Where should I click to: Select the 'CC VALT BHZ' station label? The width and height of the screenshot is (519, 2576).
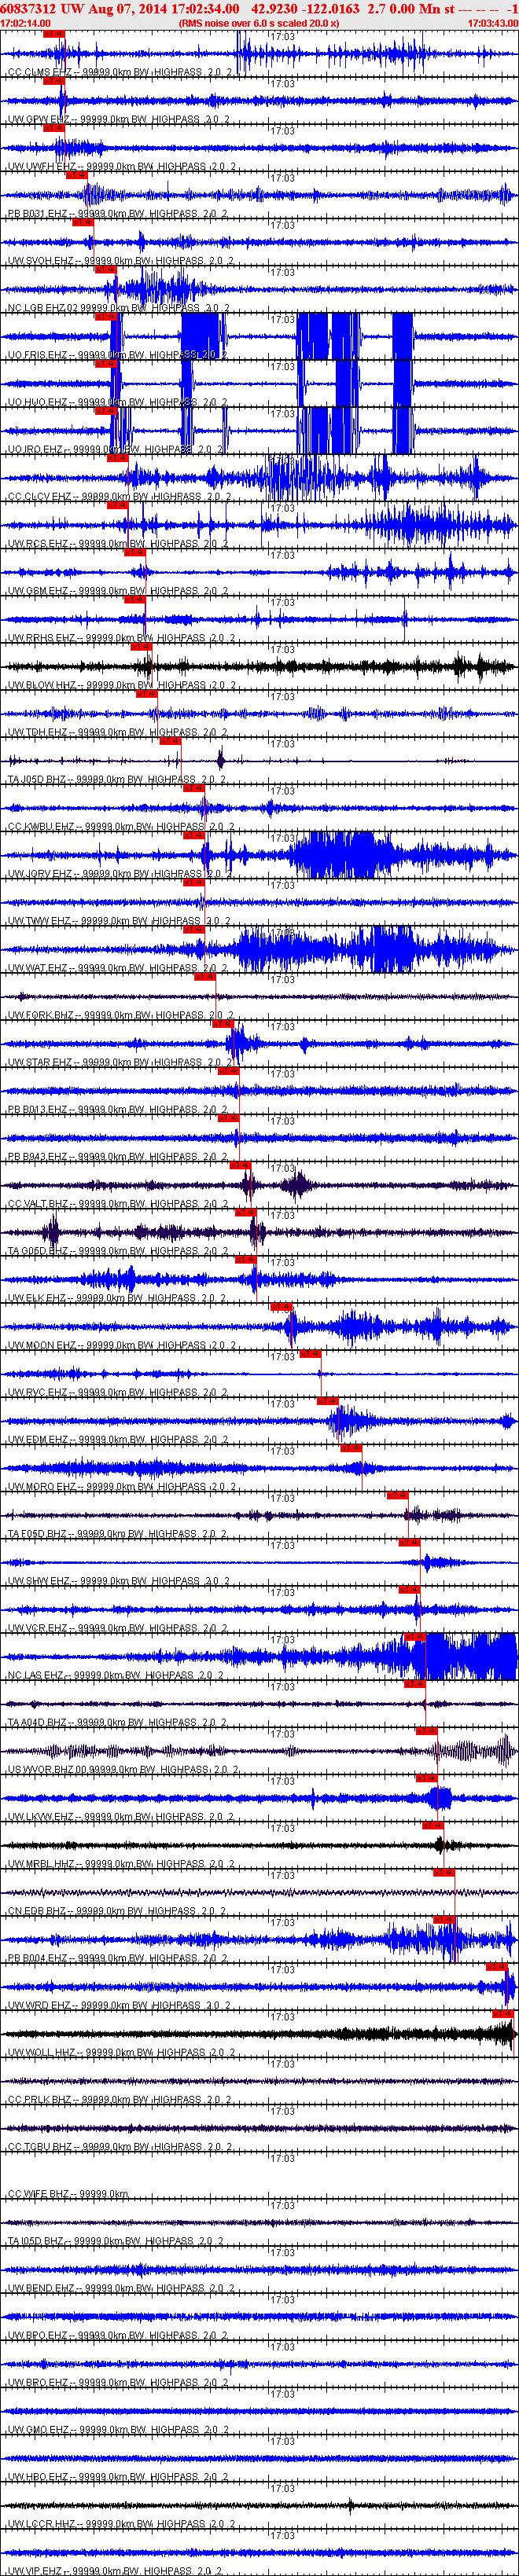point(40,1203)
